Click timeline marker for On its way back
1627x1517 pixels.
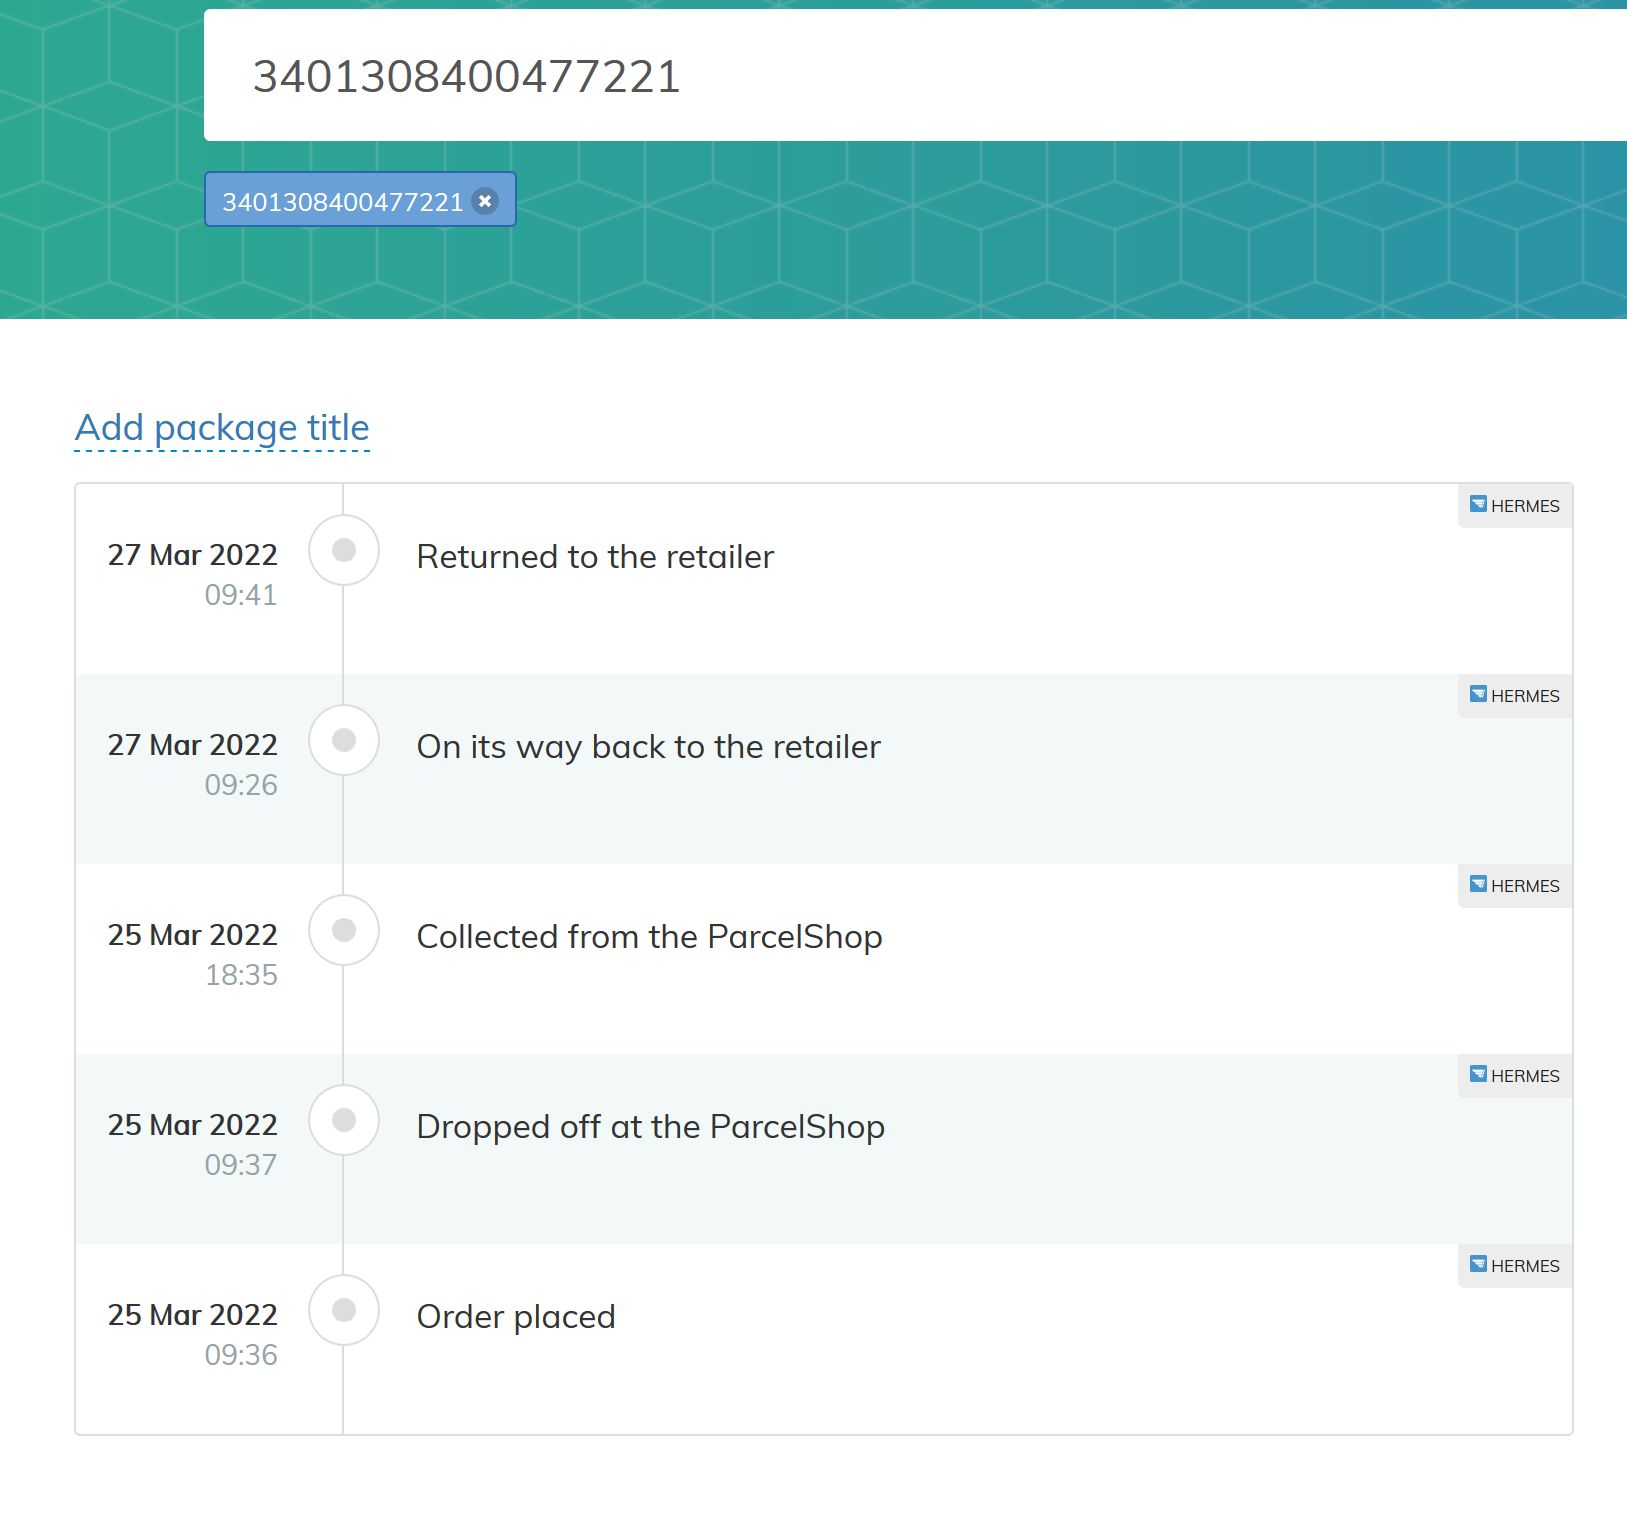344,740
